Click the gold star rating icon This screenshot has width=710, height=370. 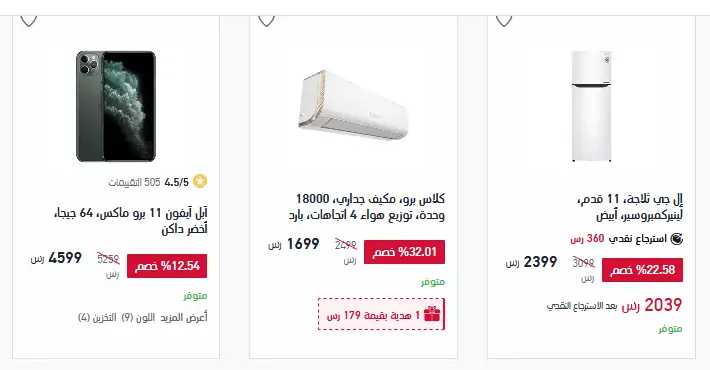pyautogui.click(x=200, y=182)
